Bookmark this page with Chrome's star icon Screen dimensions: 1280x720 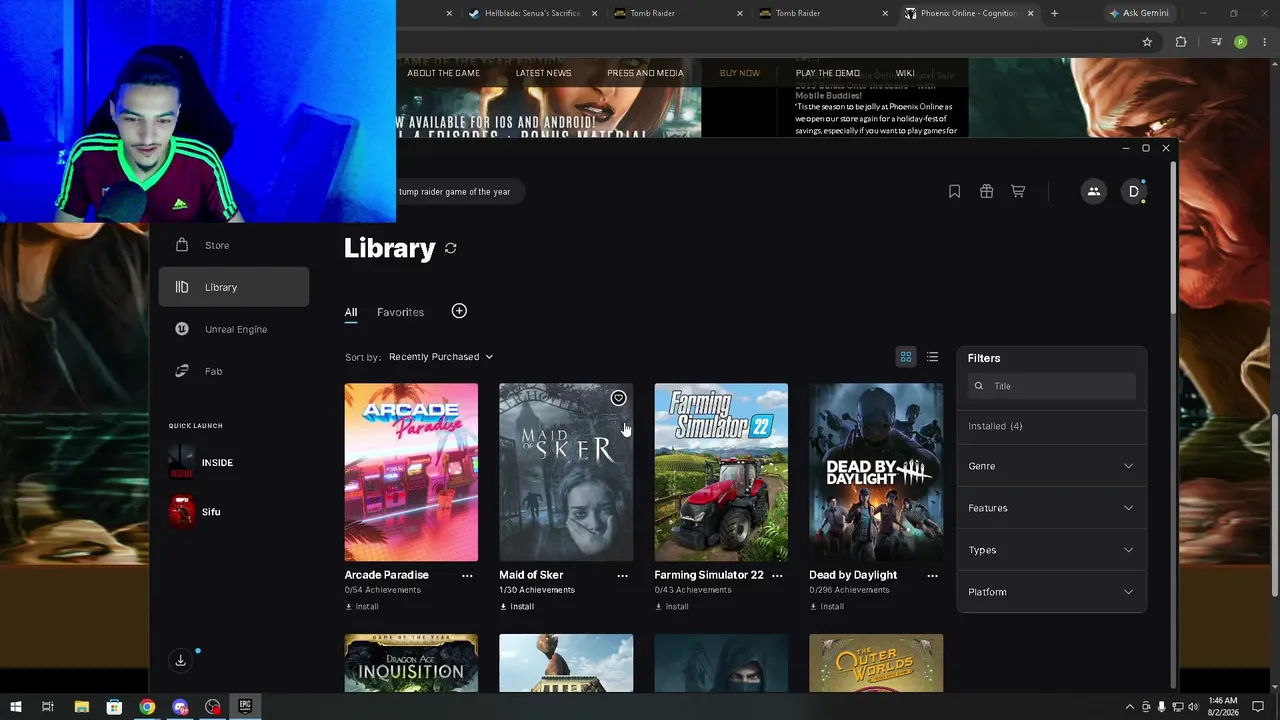[1147, 42]
